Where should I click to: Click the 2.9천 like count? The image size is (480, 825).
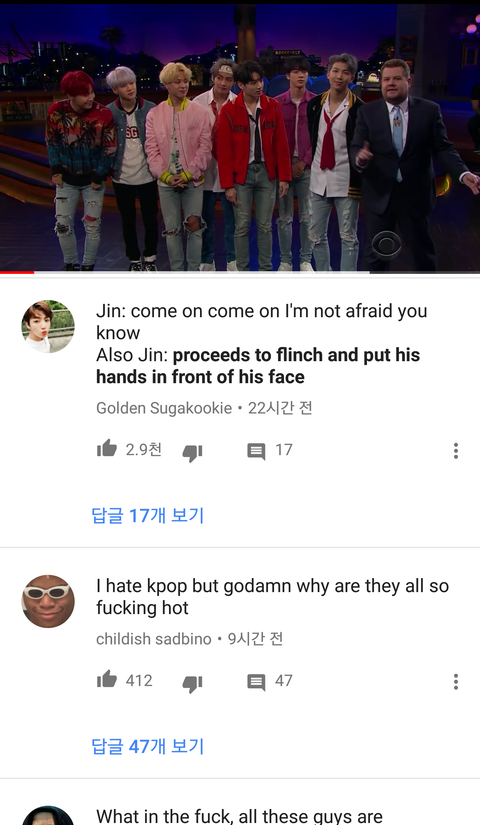(144, 449)
